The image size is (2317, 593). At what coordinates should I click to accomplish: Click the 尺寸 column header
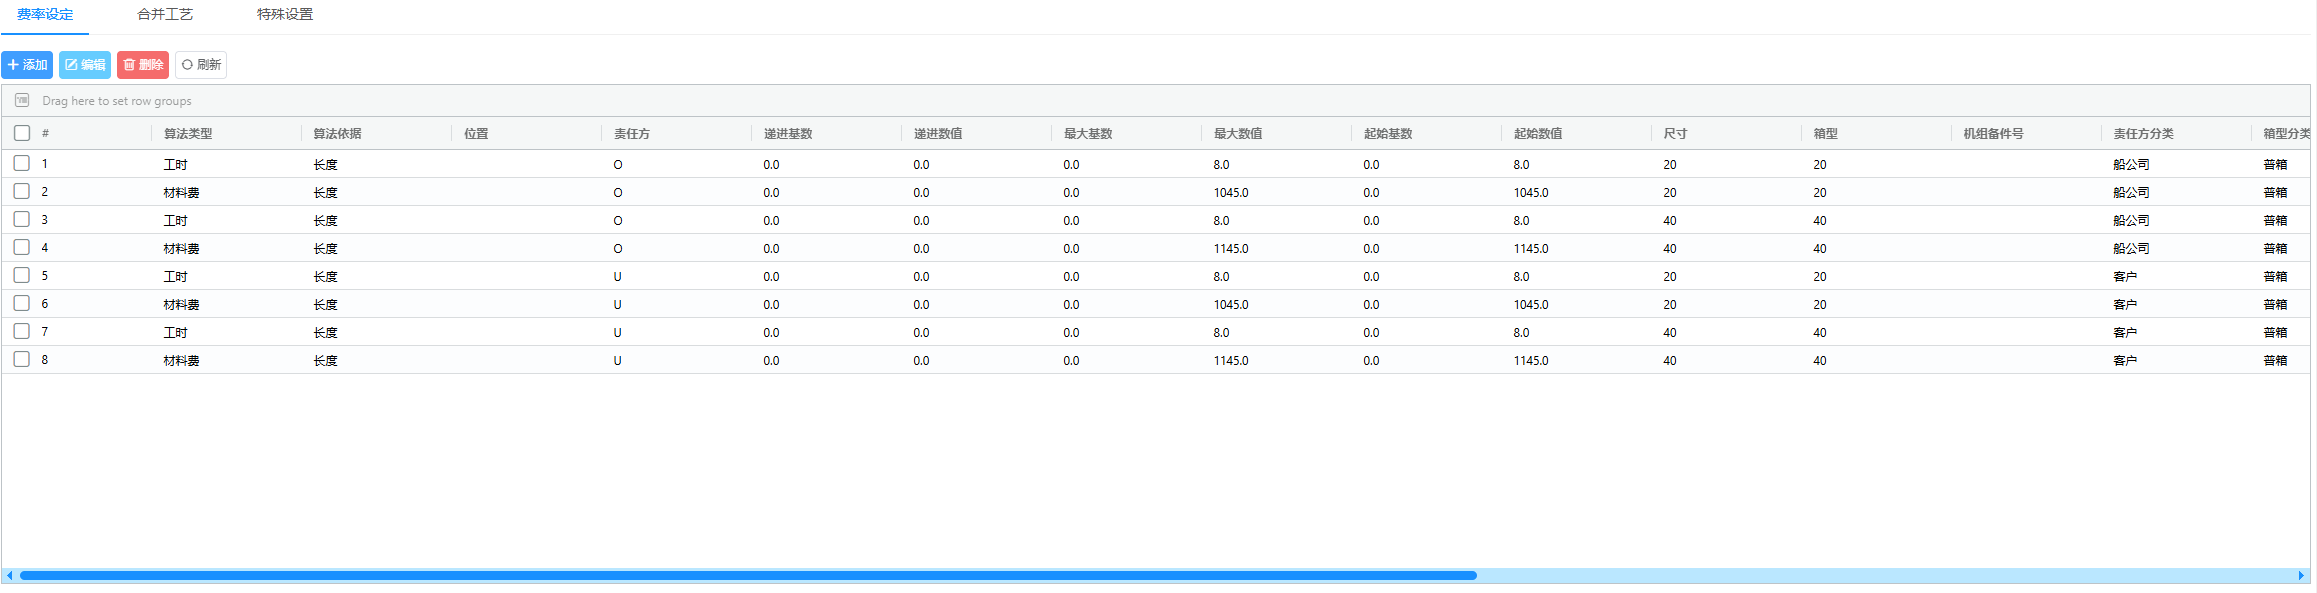(1675, 134)
